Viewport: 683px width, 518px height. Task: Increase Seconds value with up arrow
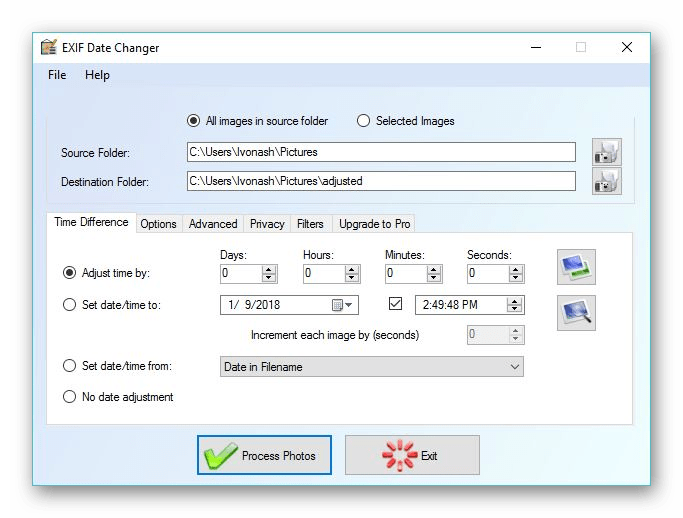516,270
